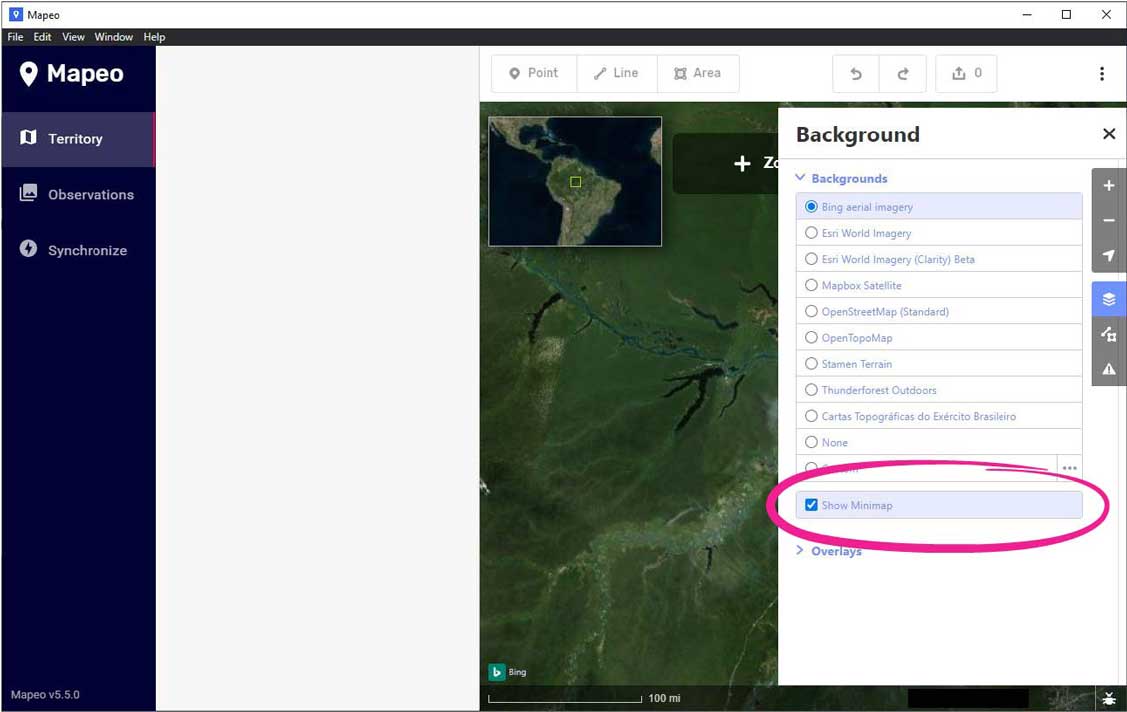Select the Area drawing tool
Screen dimensions: 1127x712
(x=698, y=73)
